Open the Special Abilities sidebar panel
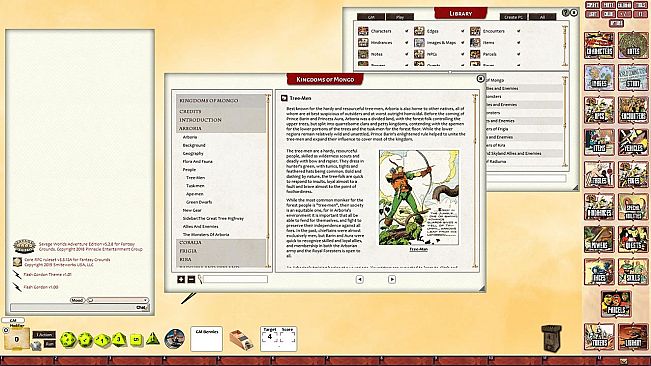 pyautogui.click(x=633, y=207)
